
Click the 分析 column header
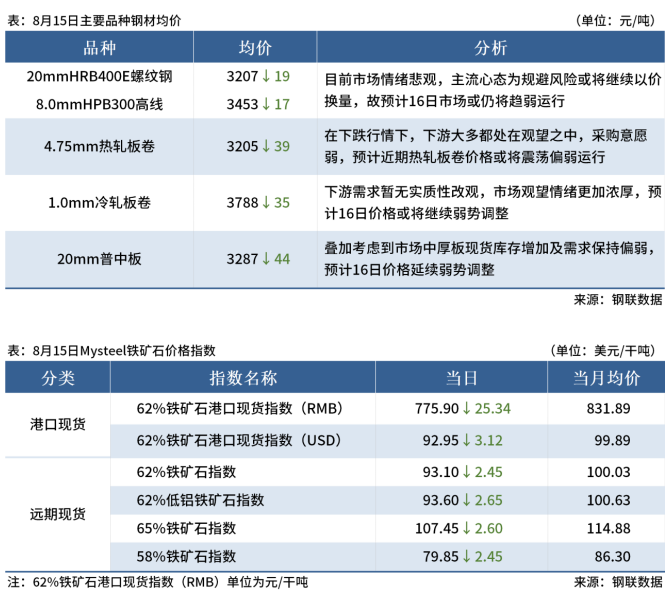490,48
